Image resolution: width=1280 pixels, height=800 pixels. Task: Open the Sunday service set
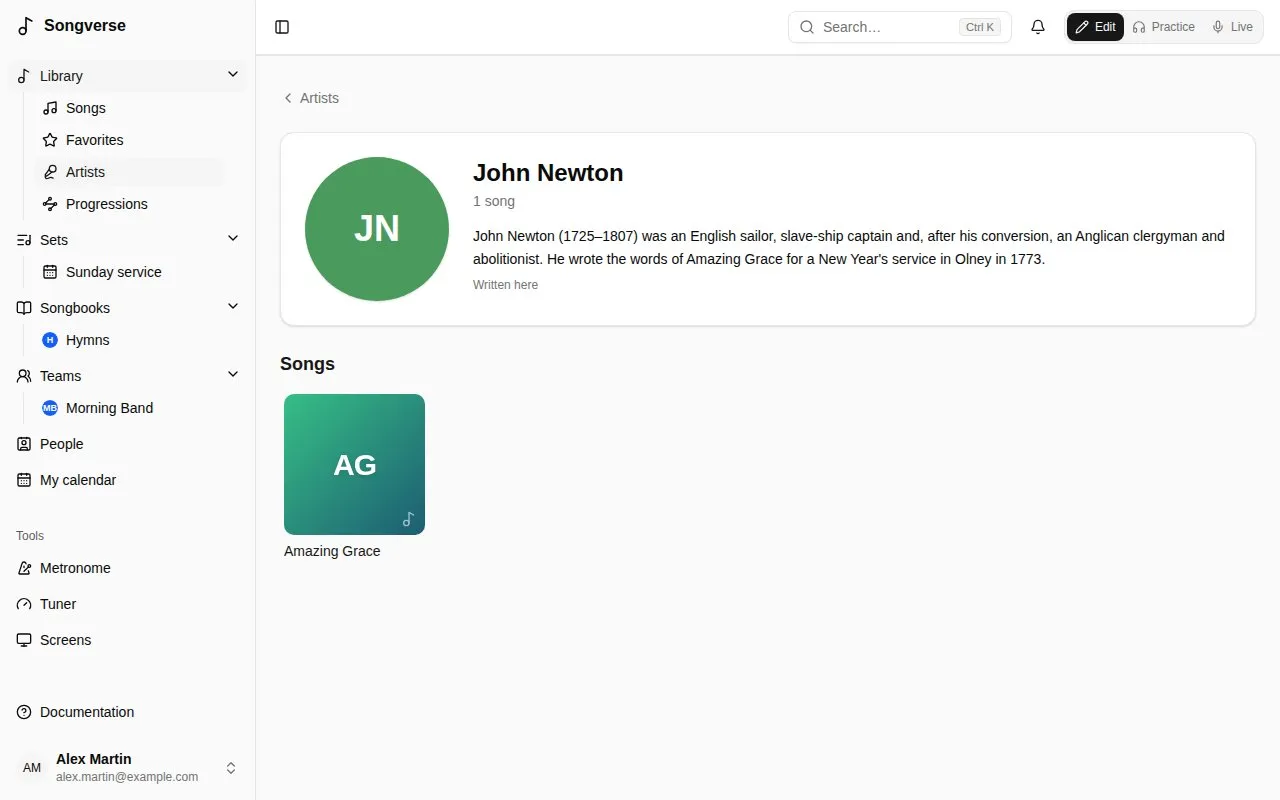(x=129, y=272)
